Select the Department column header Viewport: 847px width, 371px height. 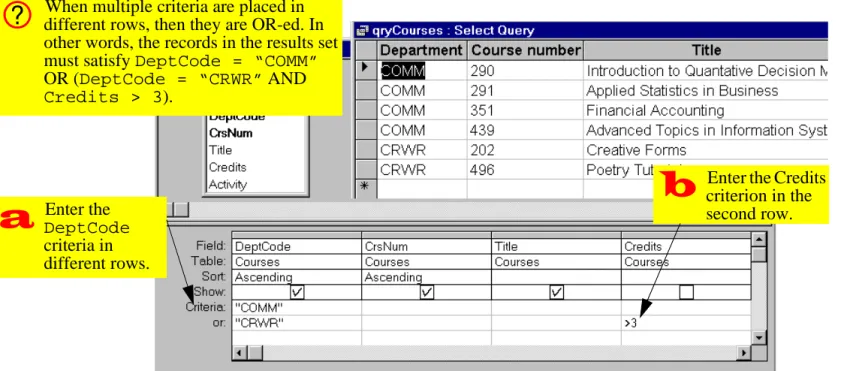(422, 50)
